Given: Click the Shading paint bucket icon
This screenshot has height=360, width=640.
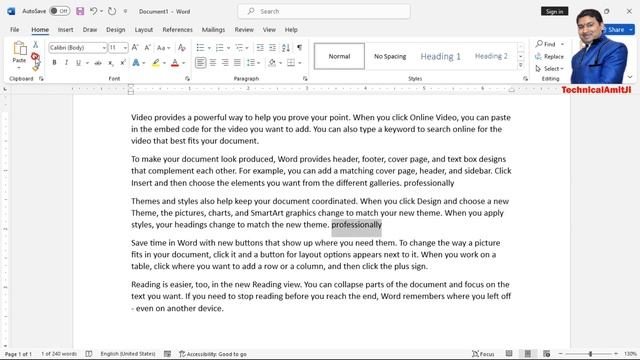Looking at the screenshot, I should pos(271,63).
